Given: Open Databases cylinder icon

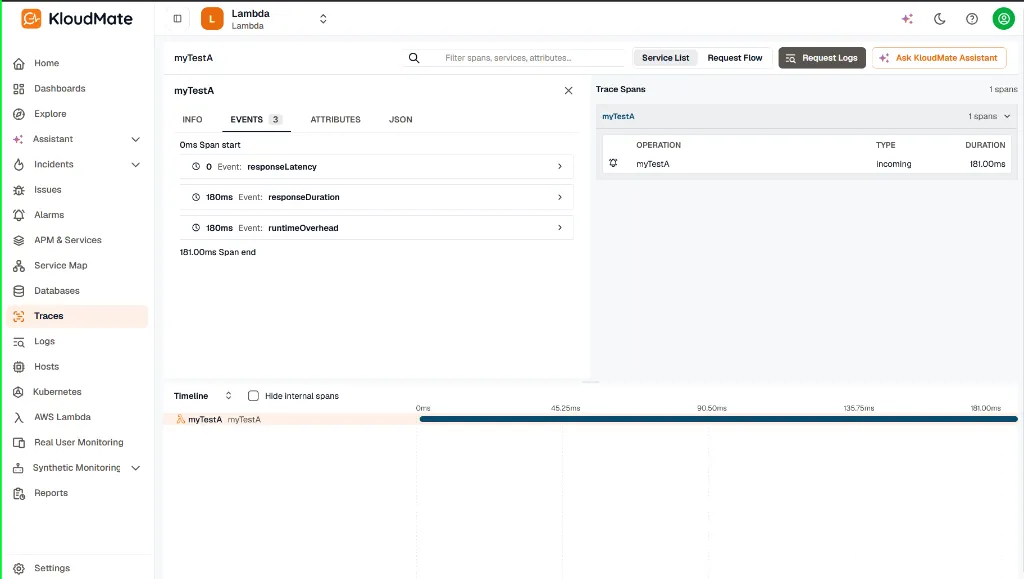Looking at the screenshot, I should pyautogui.click(x=19, y=291).
